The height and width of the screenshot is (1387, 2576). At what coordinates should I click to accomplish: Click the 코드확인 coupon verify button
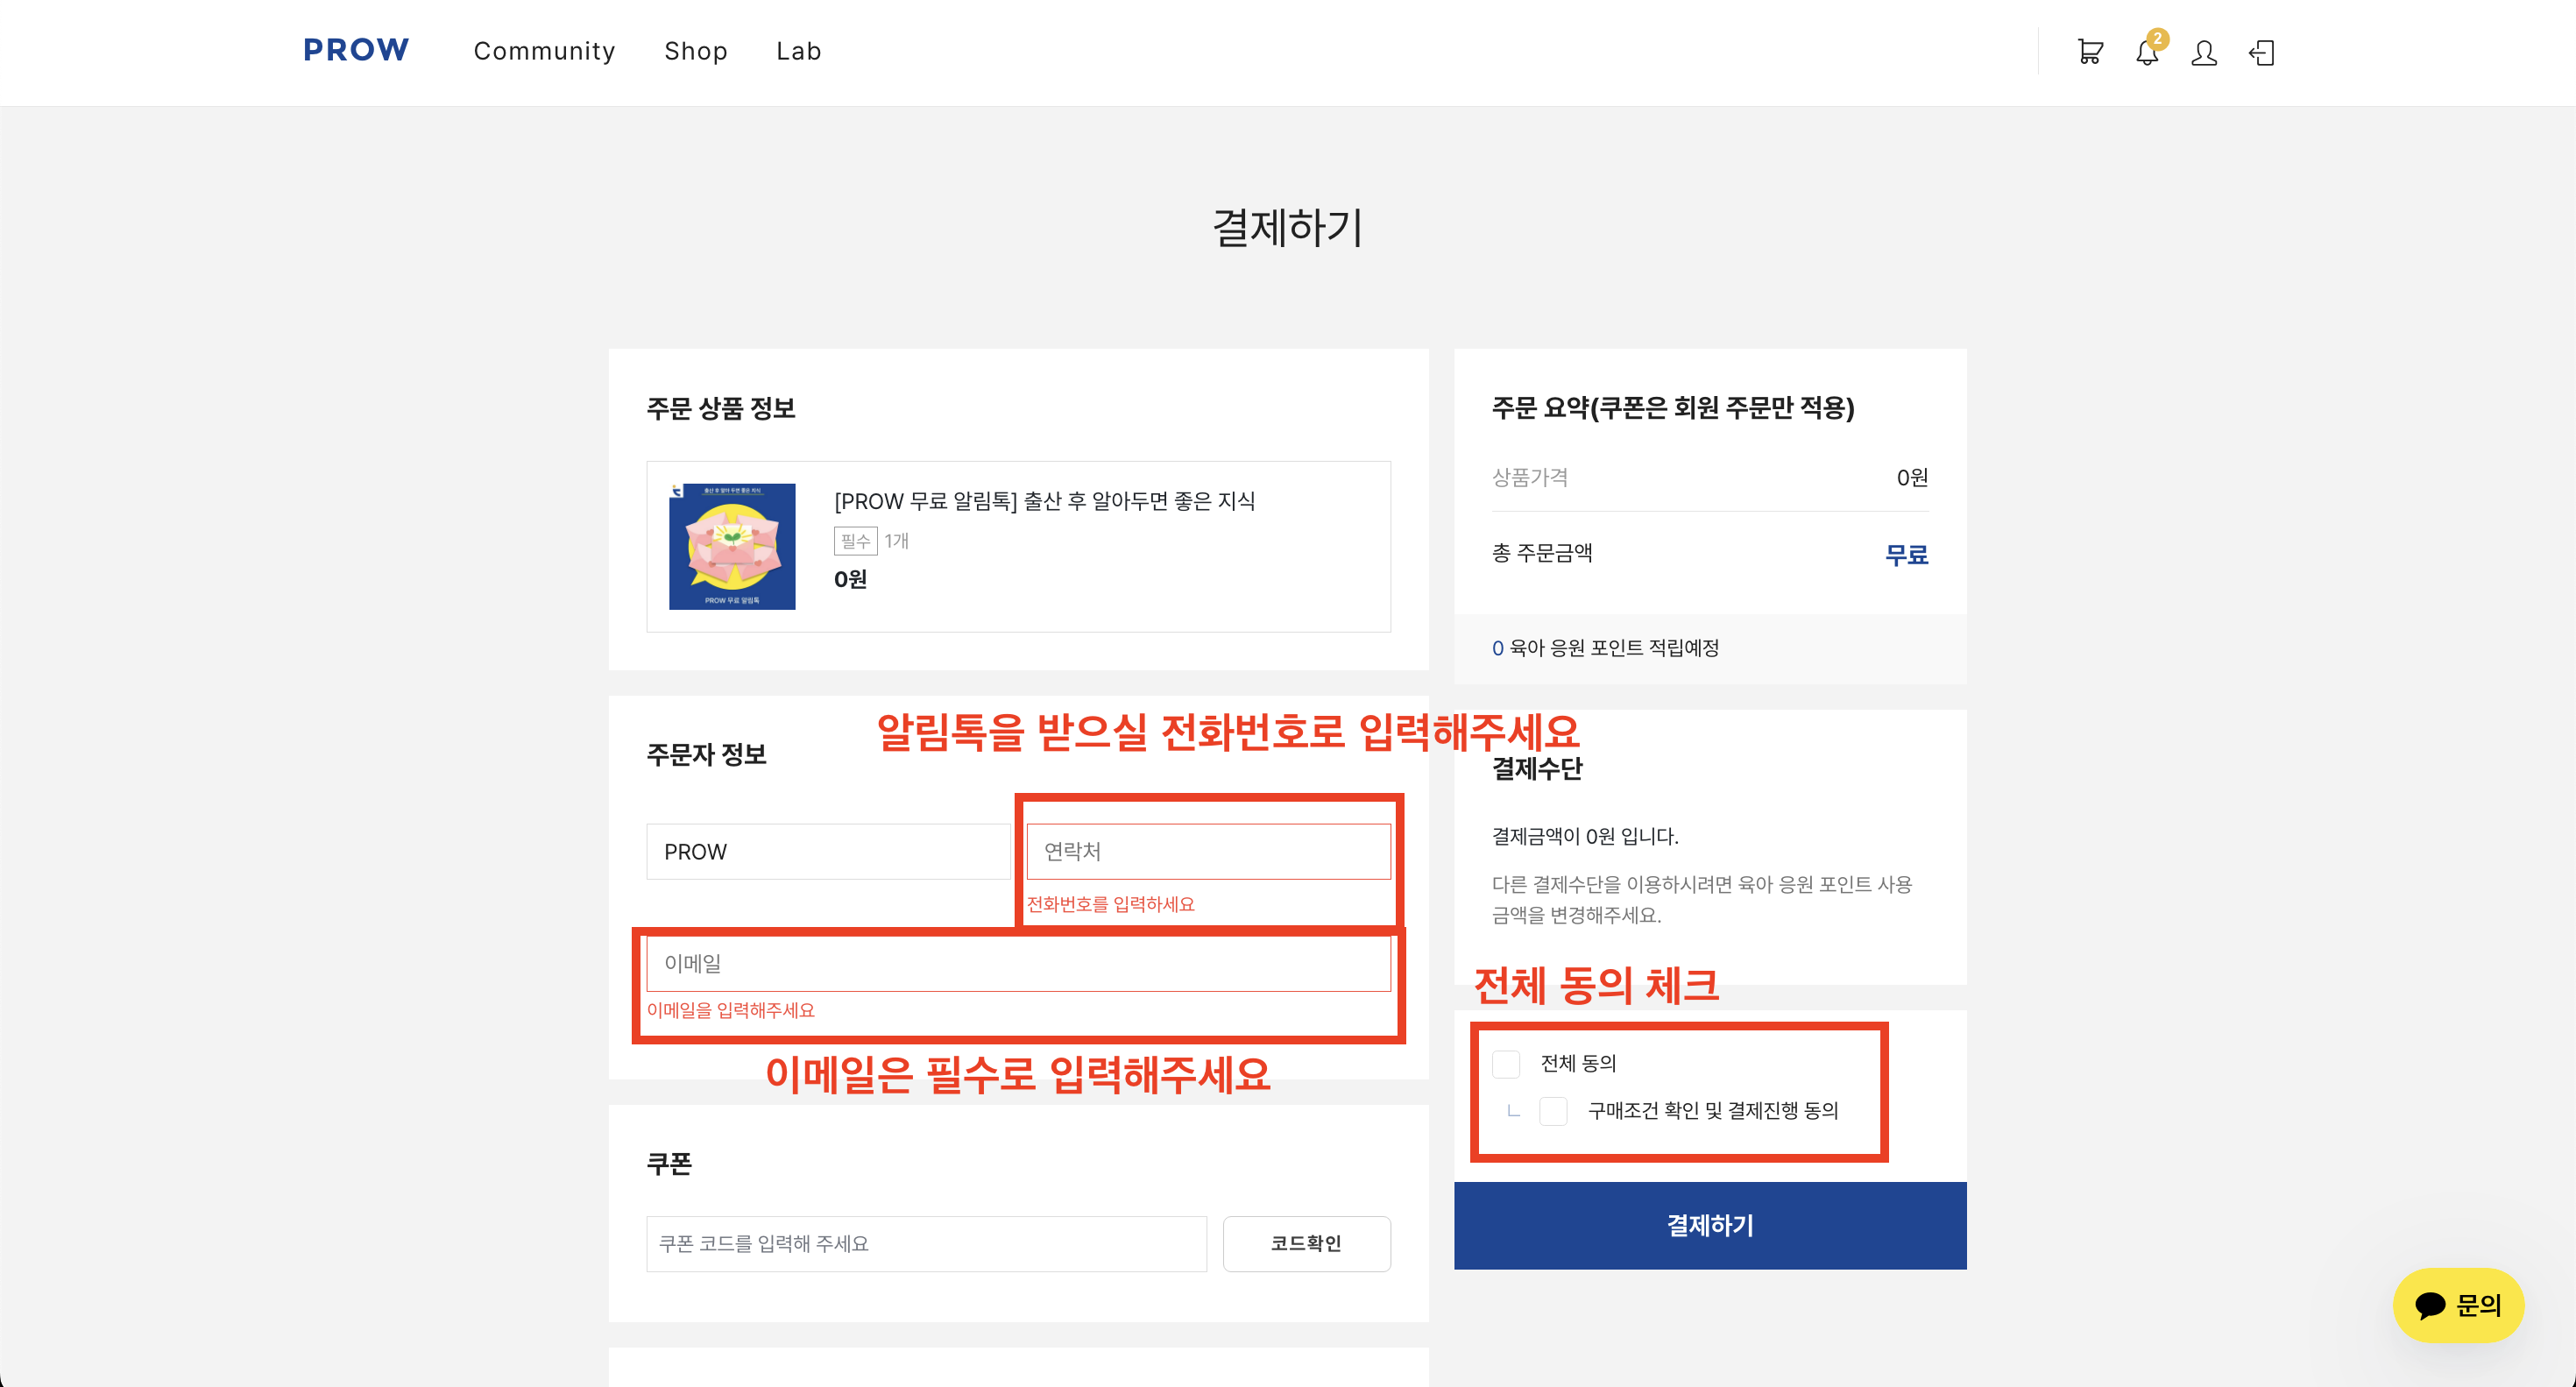pos(1306,1243)
